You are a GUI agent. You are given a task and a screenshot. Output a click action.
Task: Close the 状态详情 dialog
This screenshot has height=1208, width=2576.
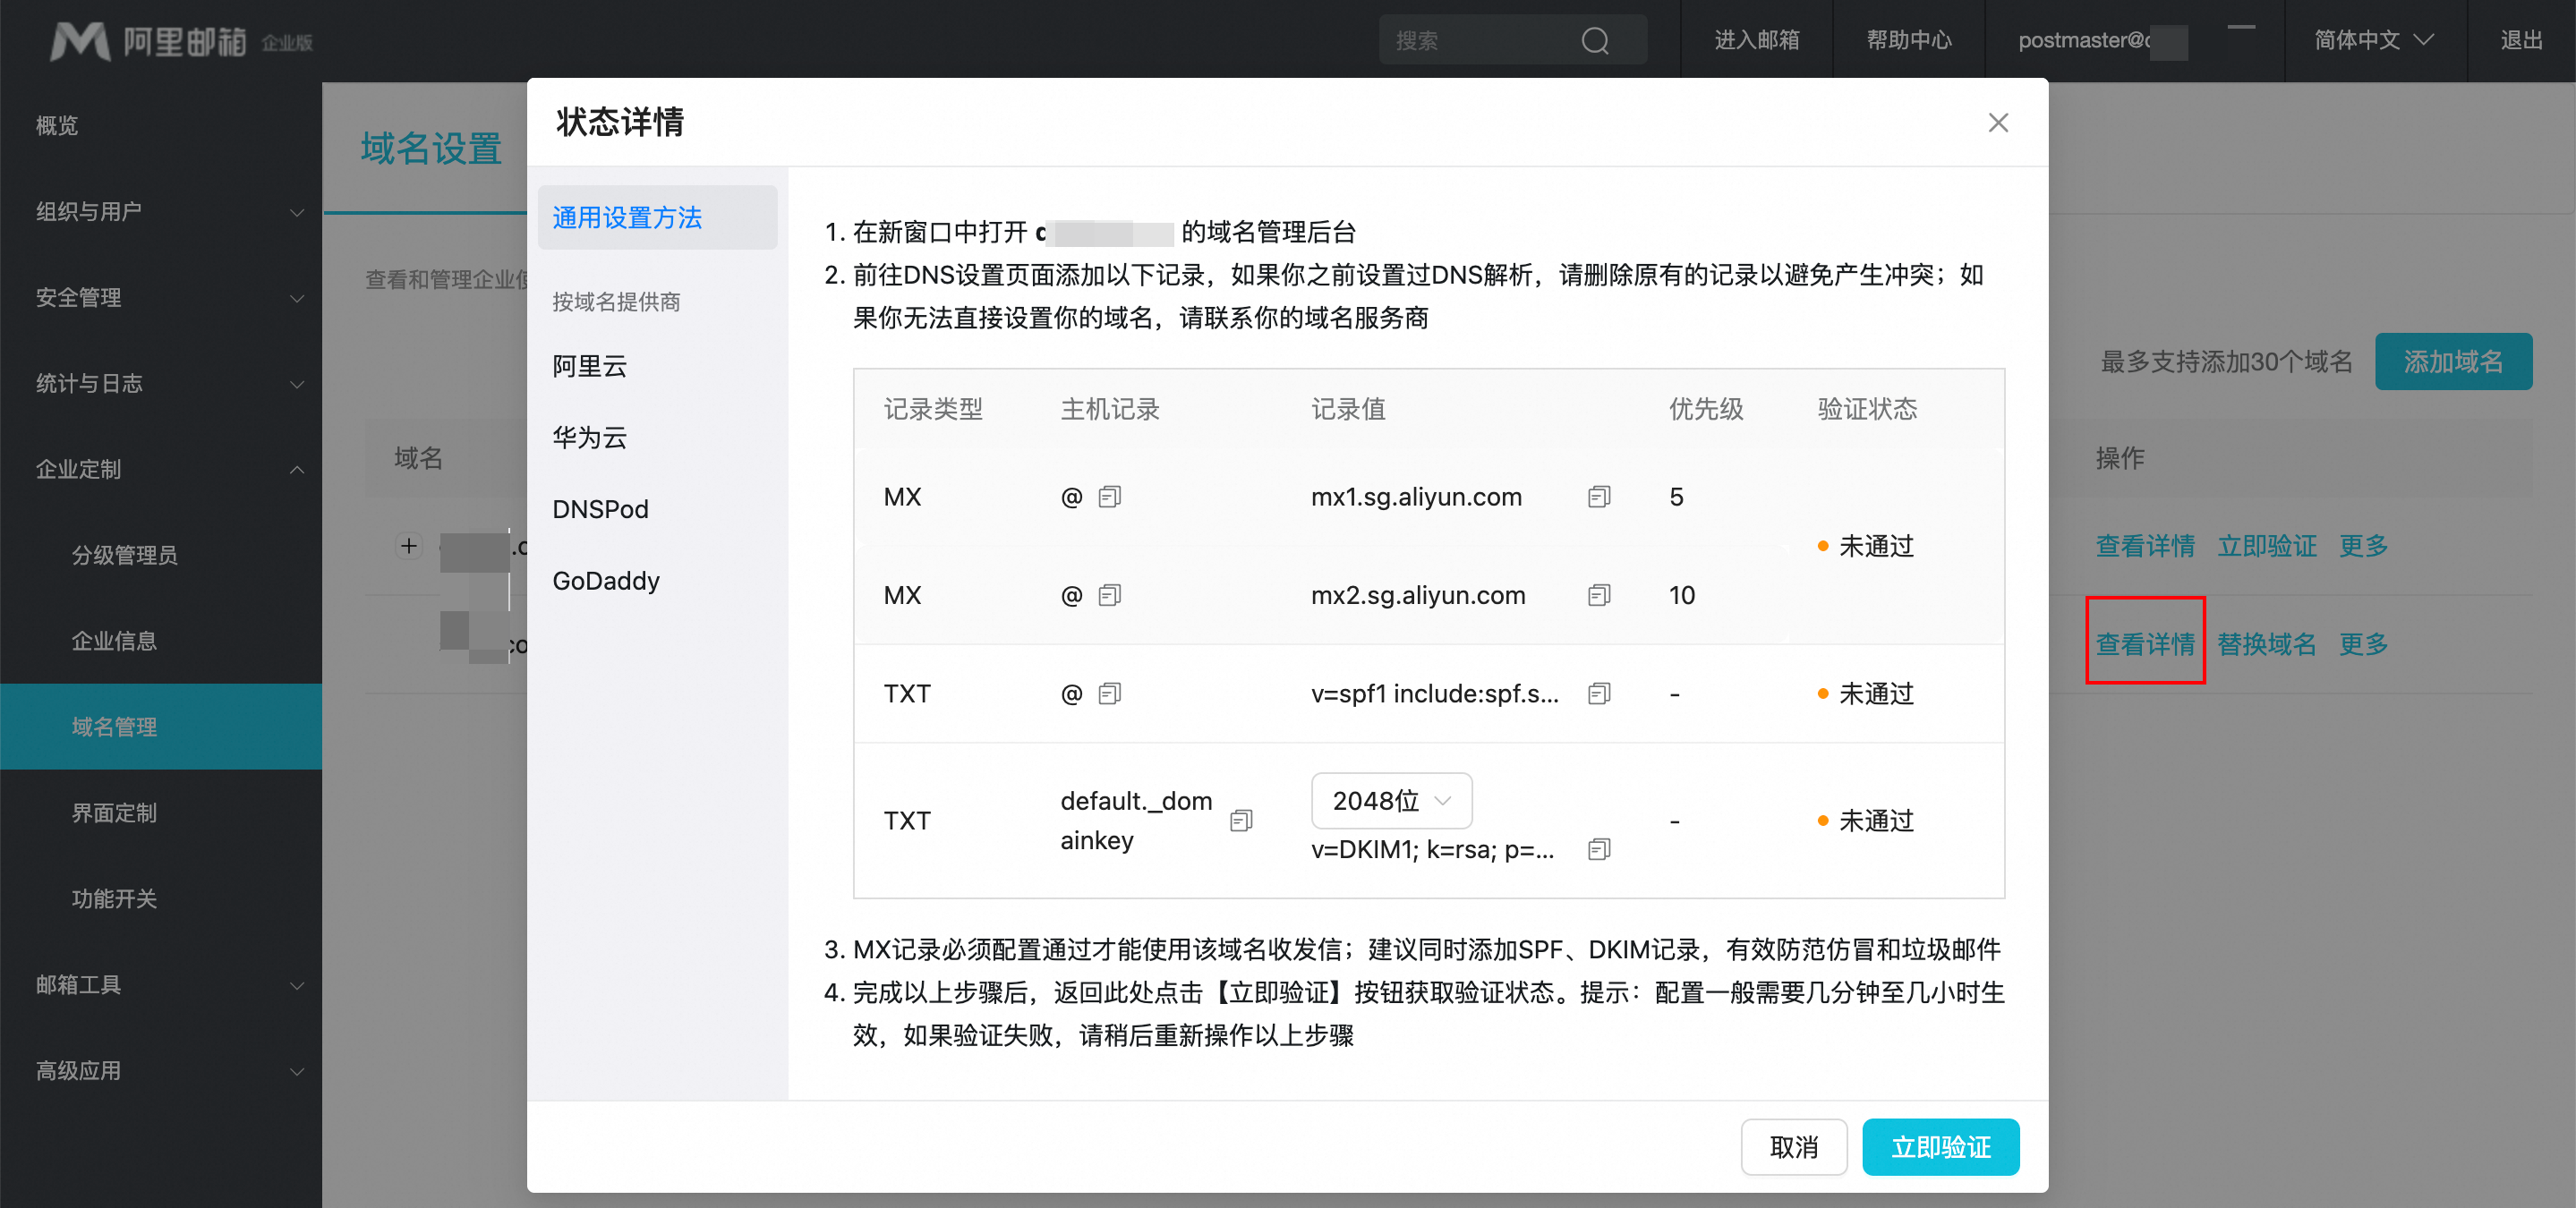pos(1997,123)
